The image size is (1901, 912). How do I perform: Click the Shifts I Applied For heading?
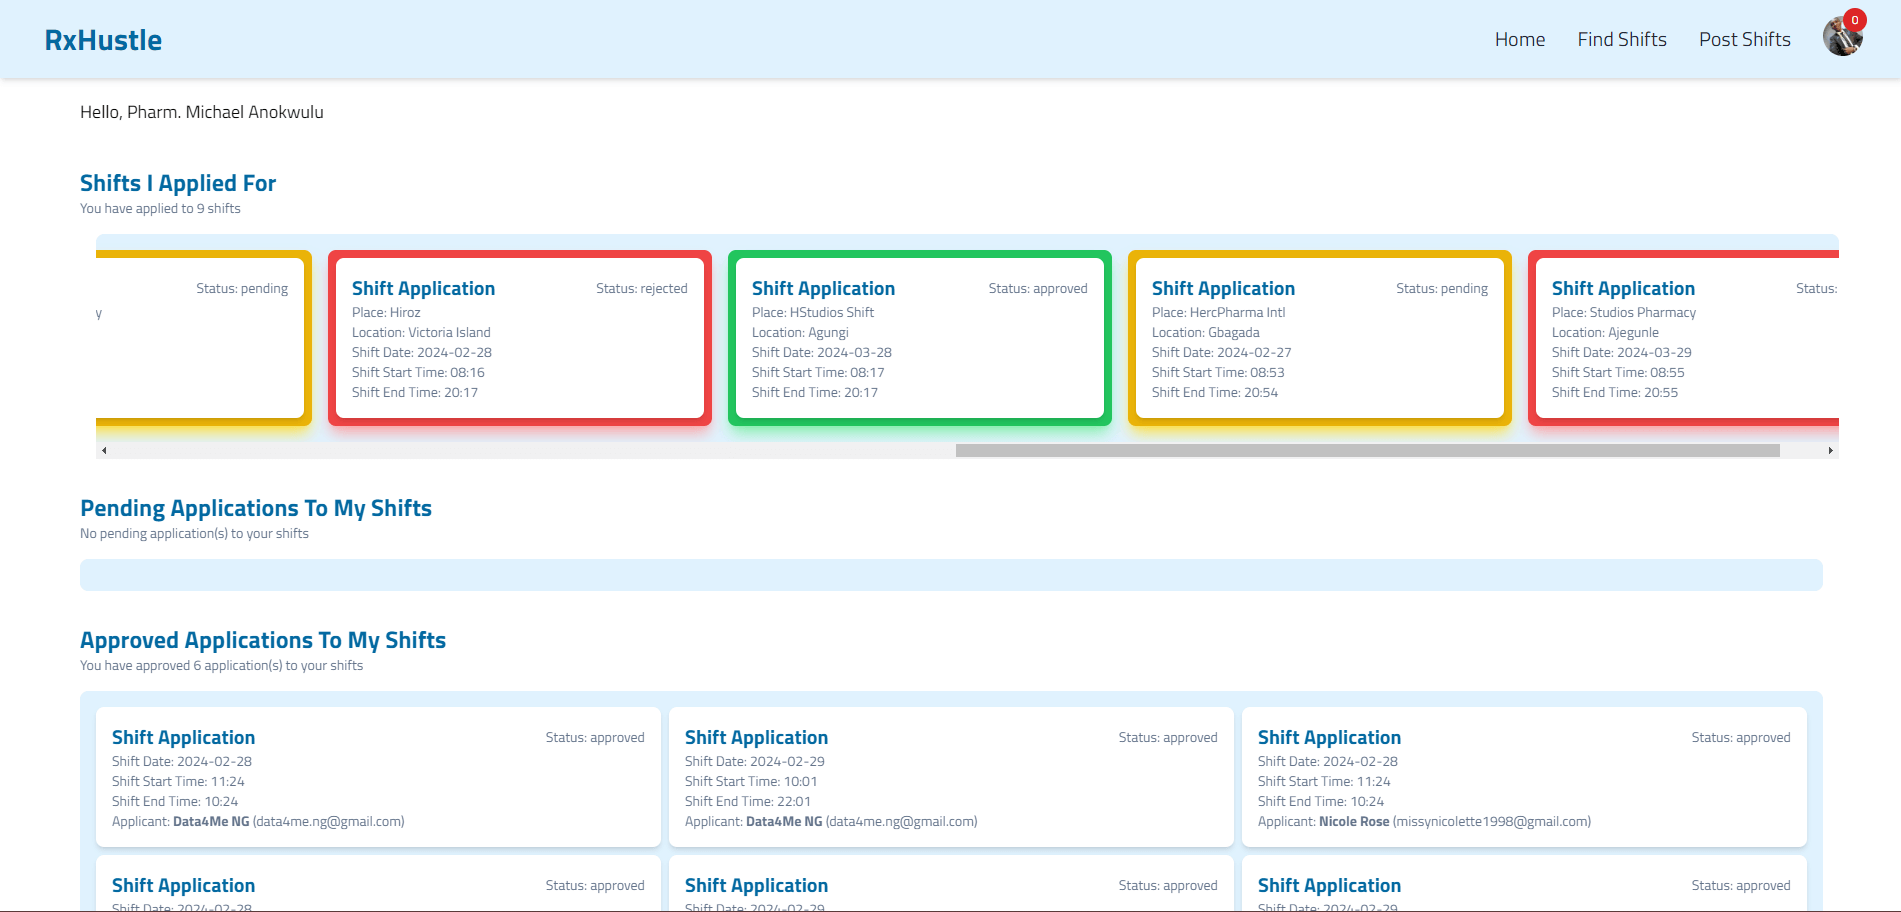[x=178, y=184]
